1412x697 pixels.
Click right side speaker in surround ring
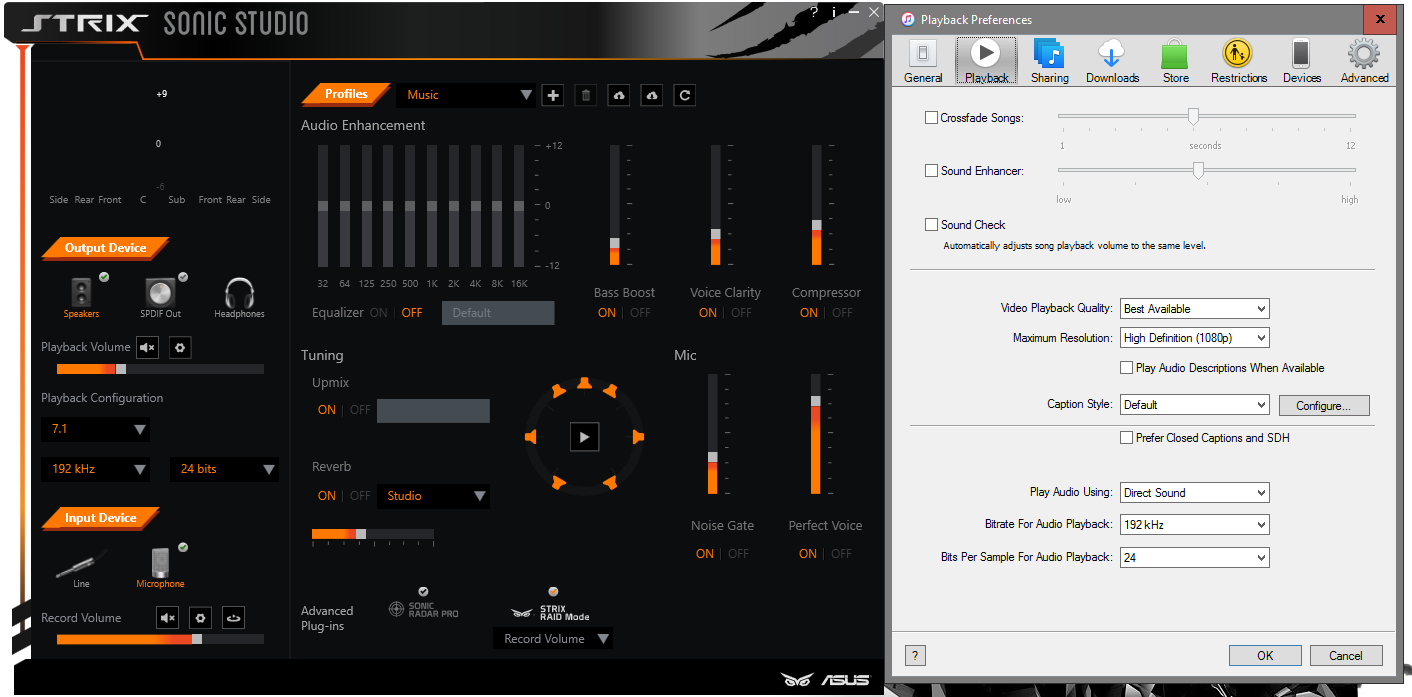coord(638,437)
